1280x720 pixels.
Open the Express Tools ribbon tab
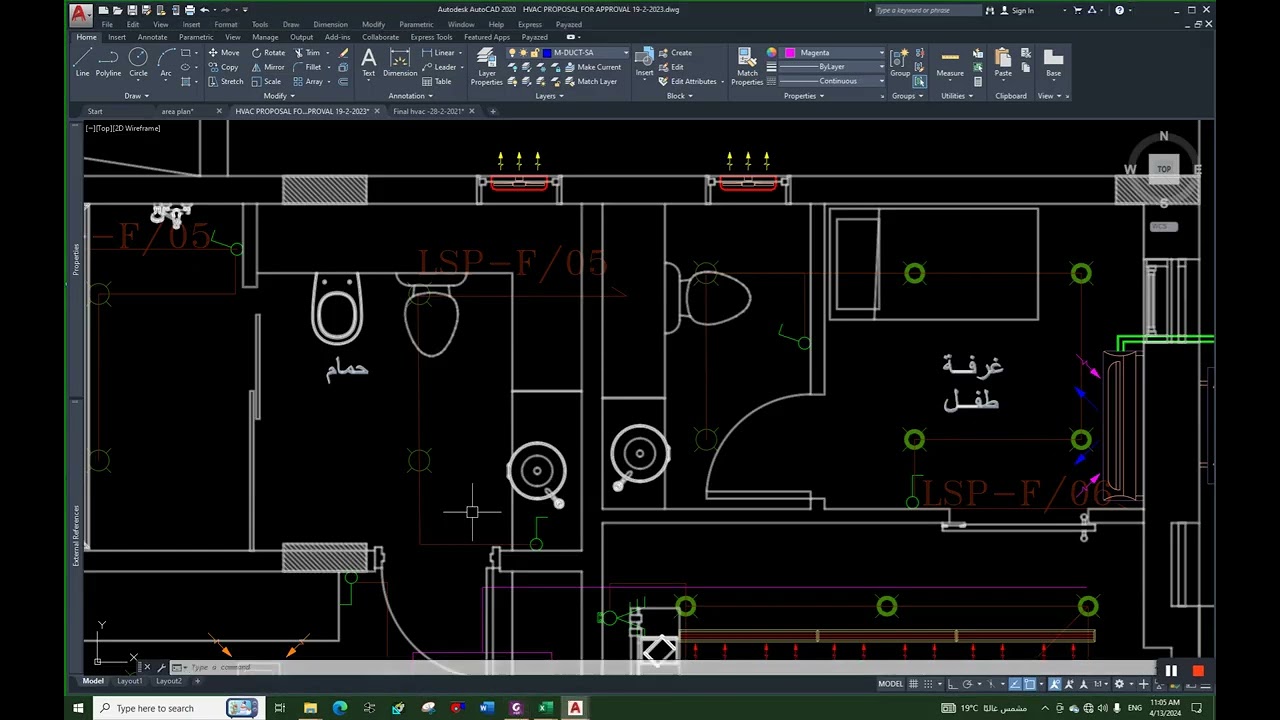pyautogui.click(x=431, y=37)
